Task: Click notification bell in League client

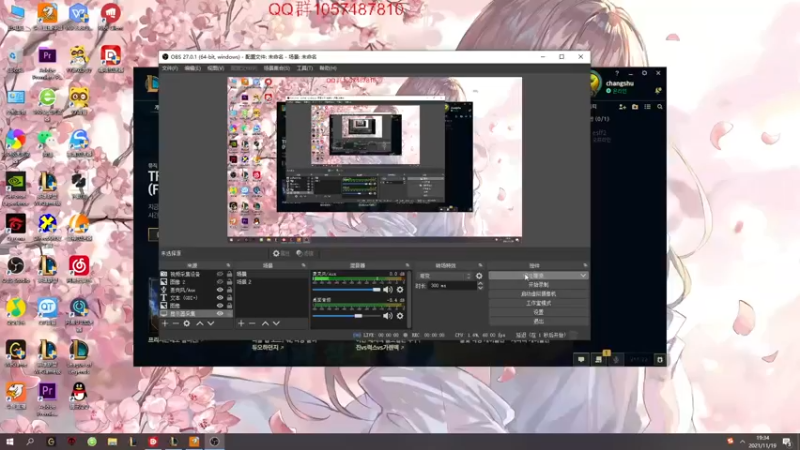Action: pos(658,91)
